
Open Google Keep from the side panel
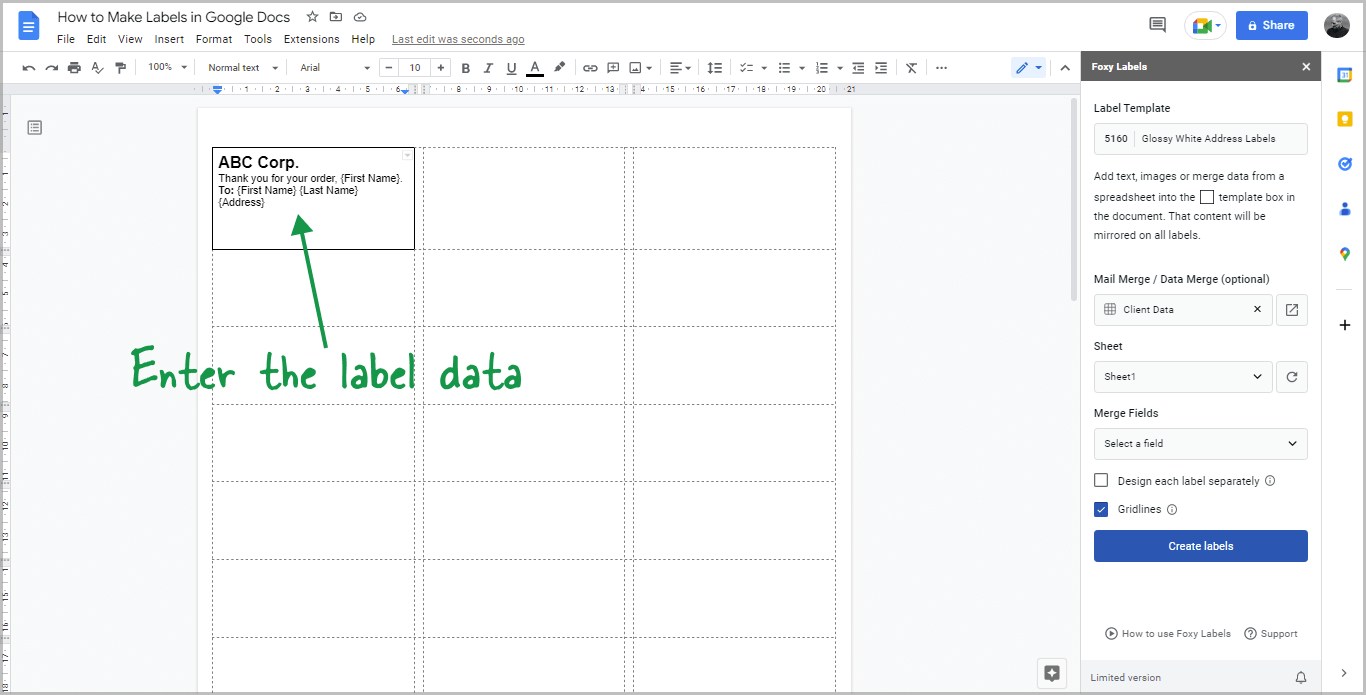point(1345,119)
